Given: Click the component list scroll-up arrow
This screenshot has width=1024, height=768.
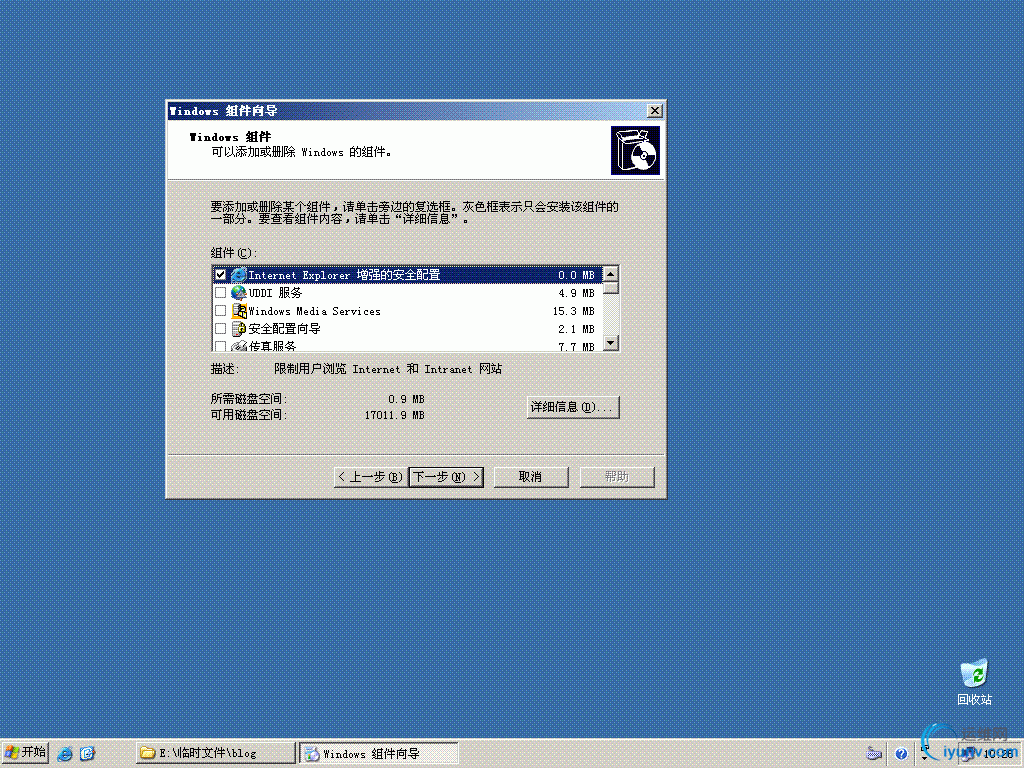Looking at the screenshot, I should (611, 274).
